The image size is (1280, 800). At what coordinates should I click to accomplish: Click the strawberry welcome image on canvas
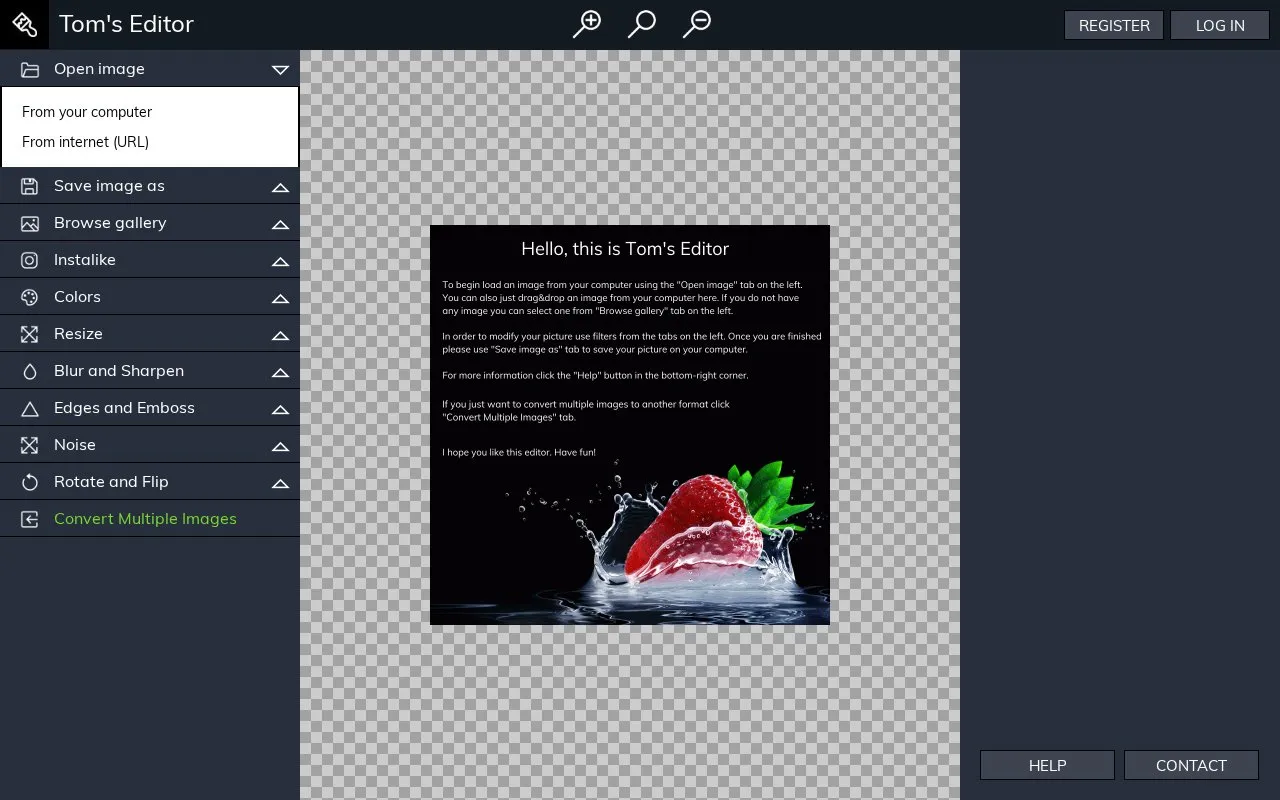click(630, 425)
